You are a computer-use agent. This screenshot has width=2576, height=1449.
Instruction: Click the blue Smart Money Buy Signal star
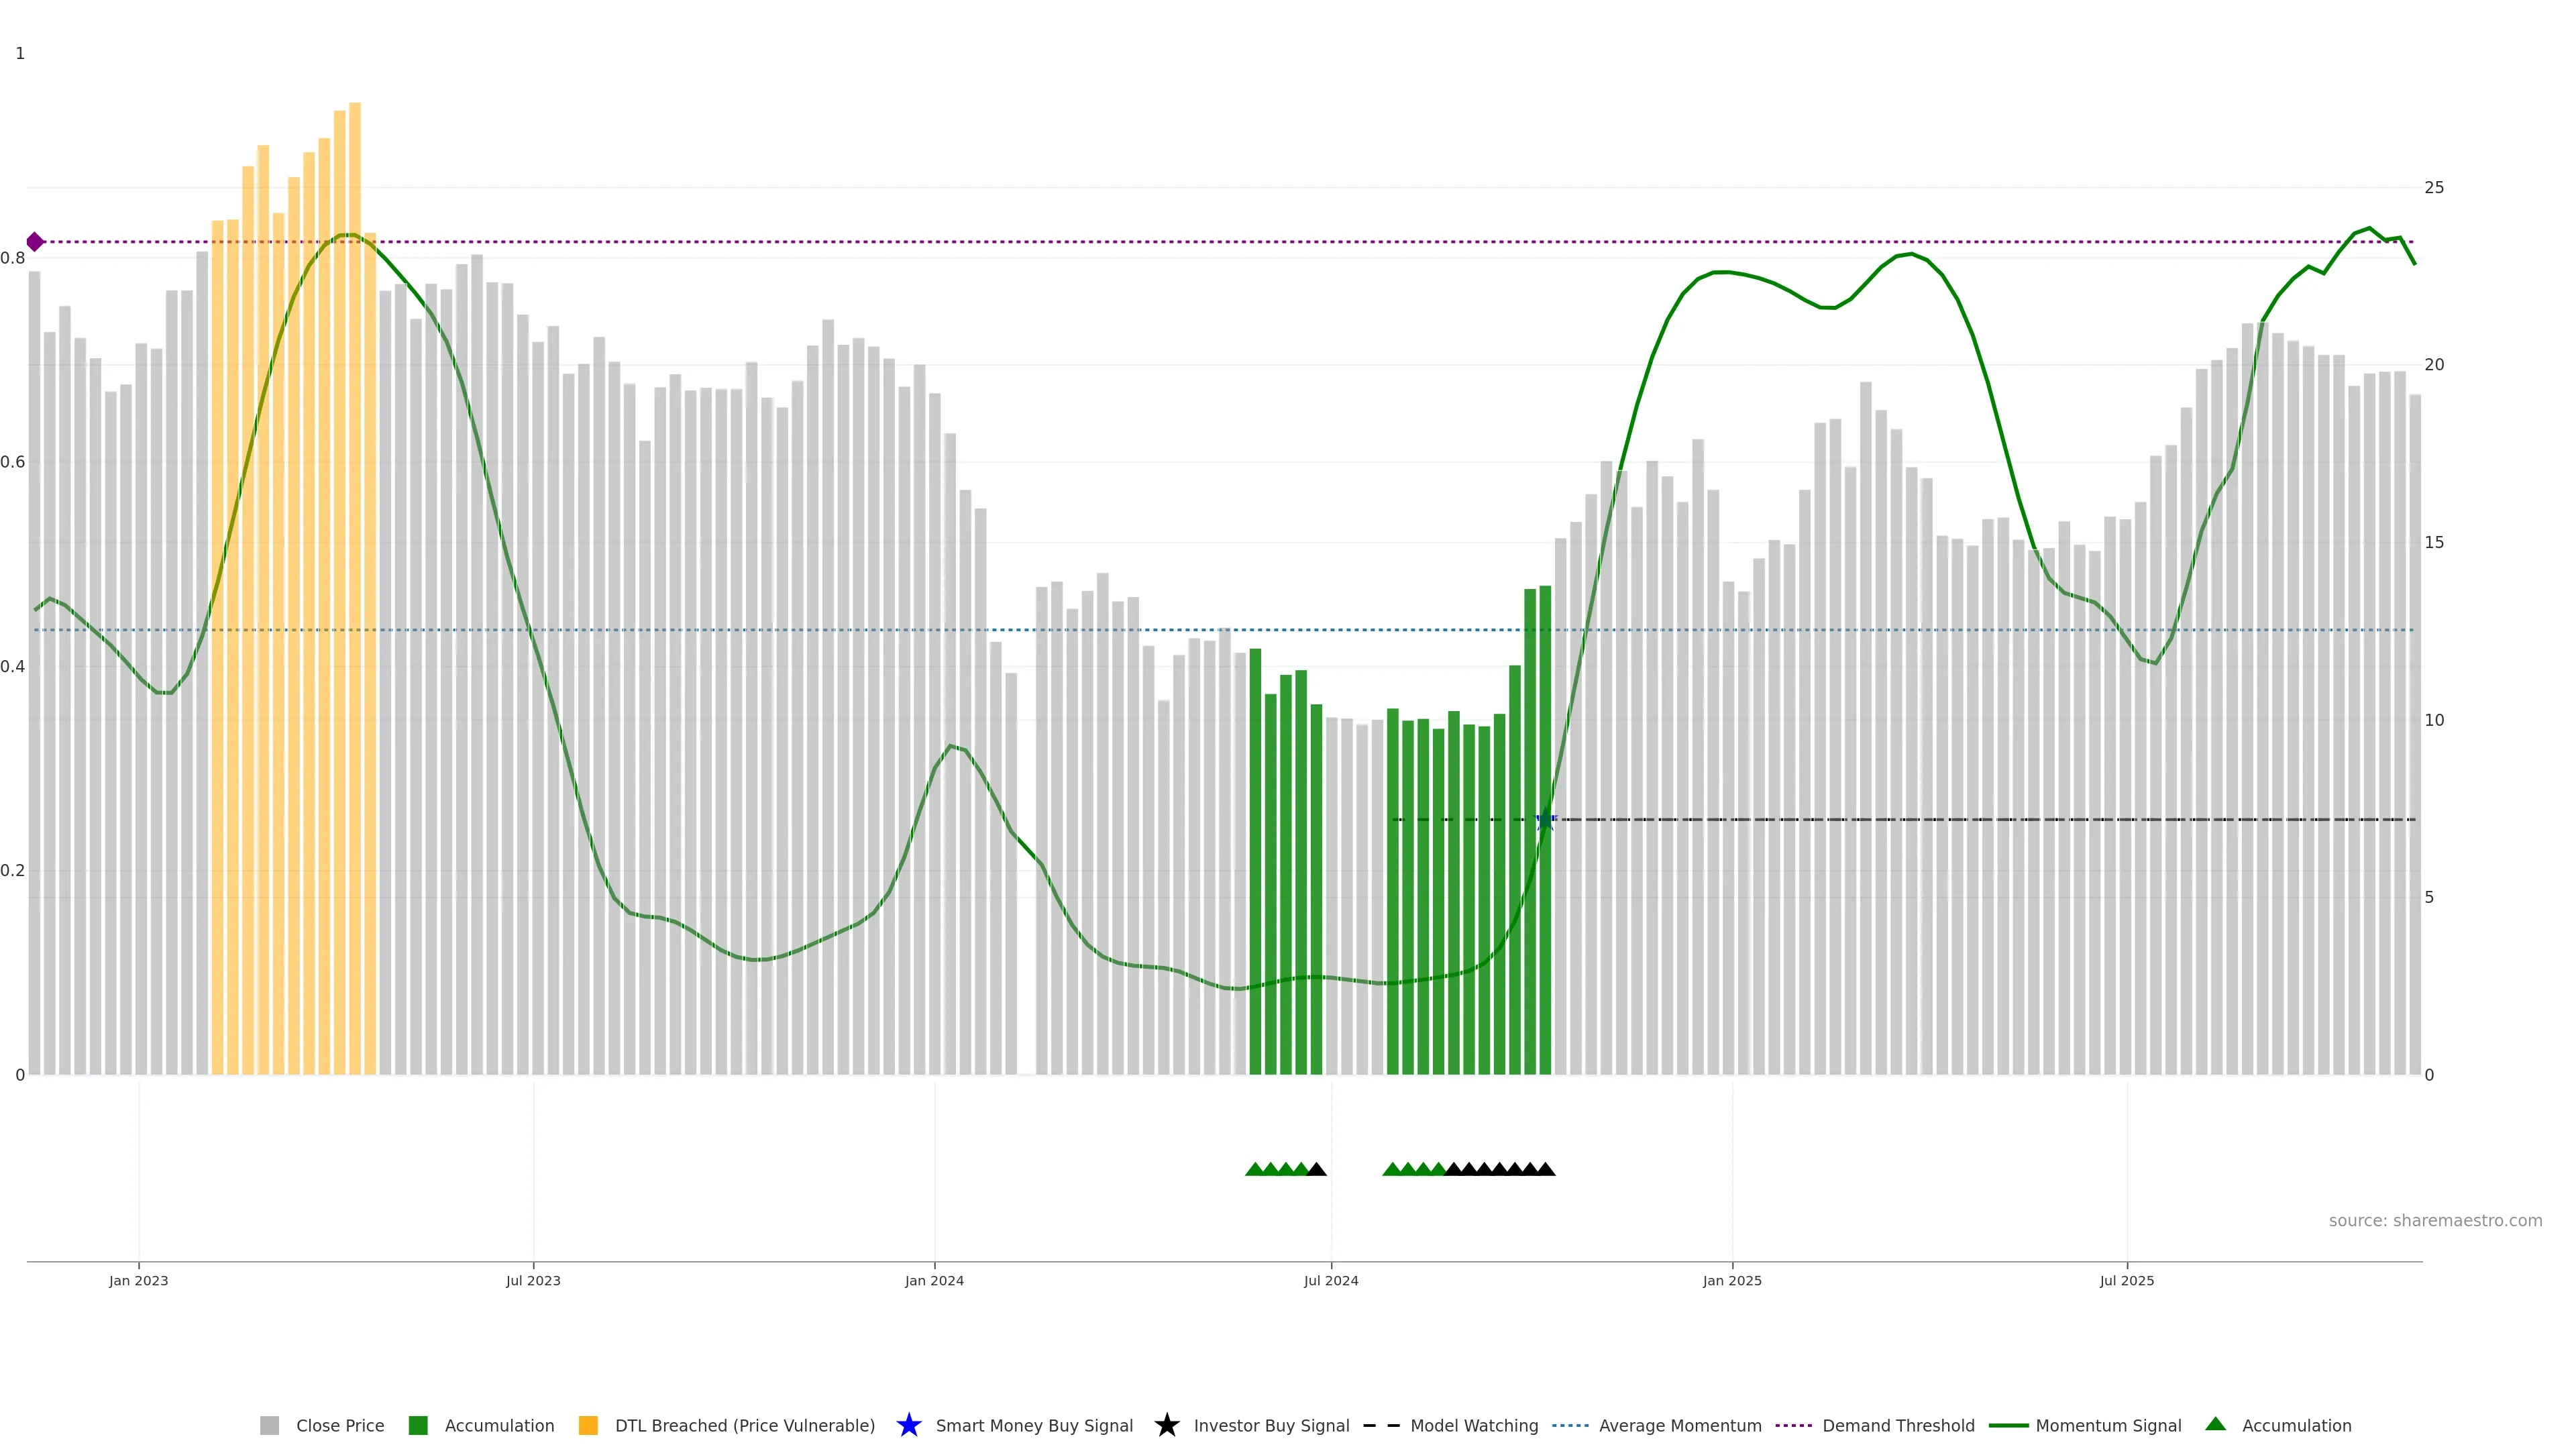pyautogui.click(x=908, y=1425)
